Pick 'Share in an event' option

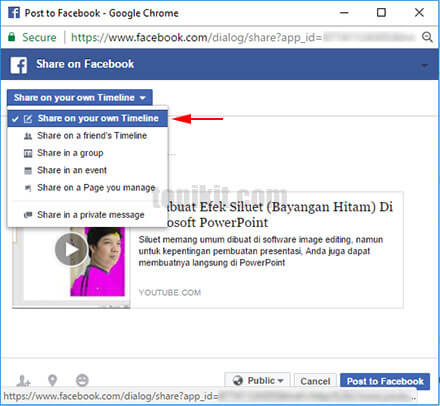coord(87,170)
